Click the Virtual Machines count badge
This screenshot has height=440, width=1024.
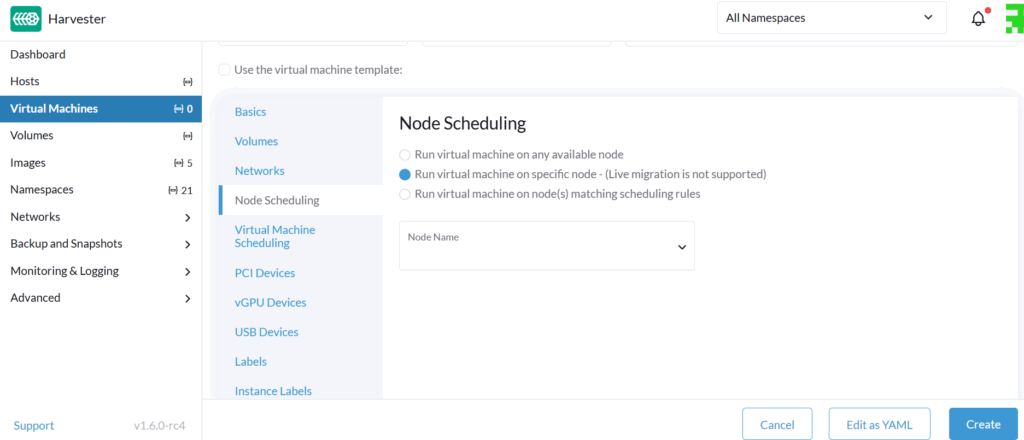pos(183,109)
